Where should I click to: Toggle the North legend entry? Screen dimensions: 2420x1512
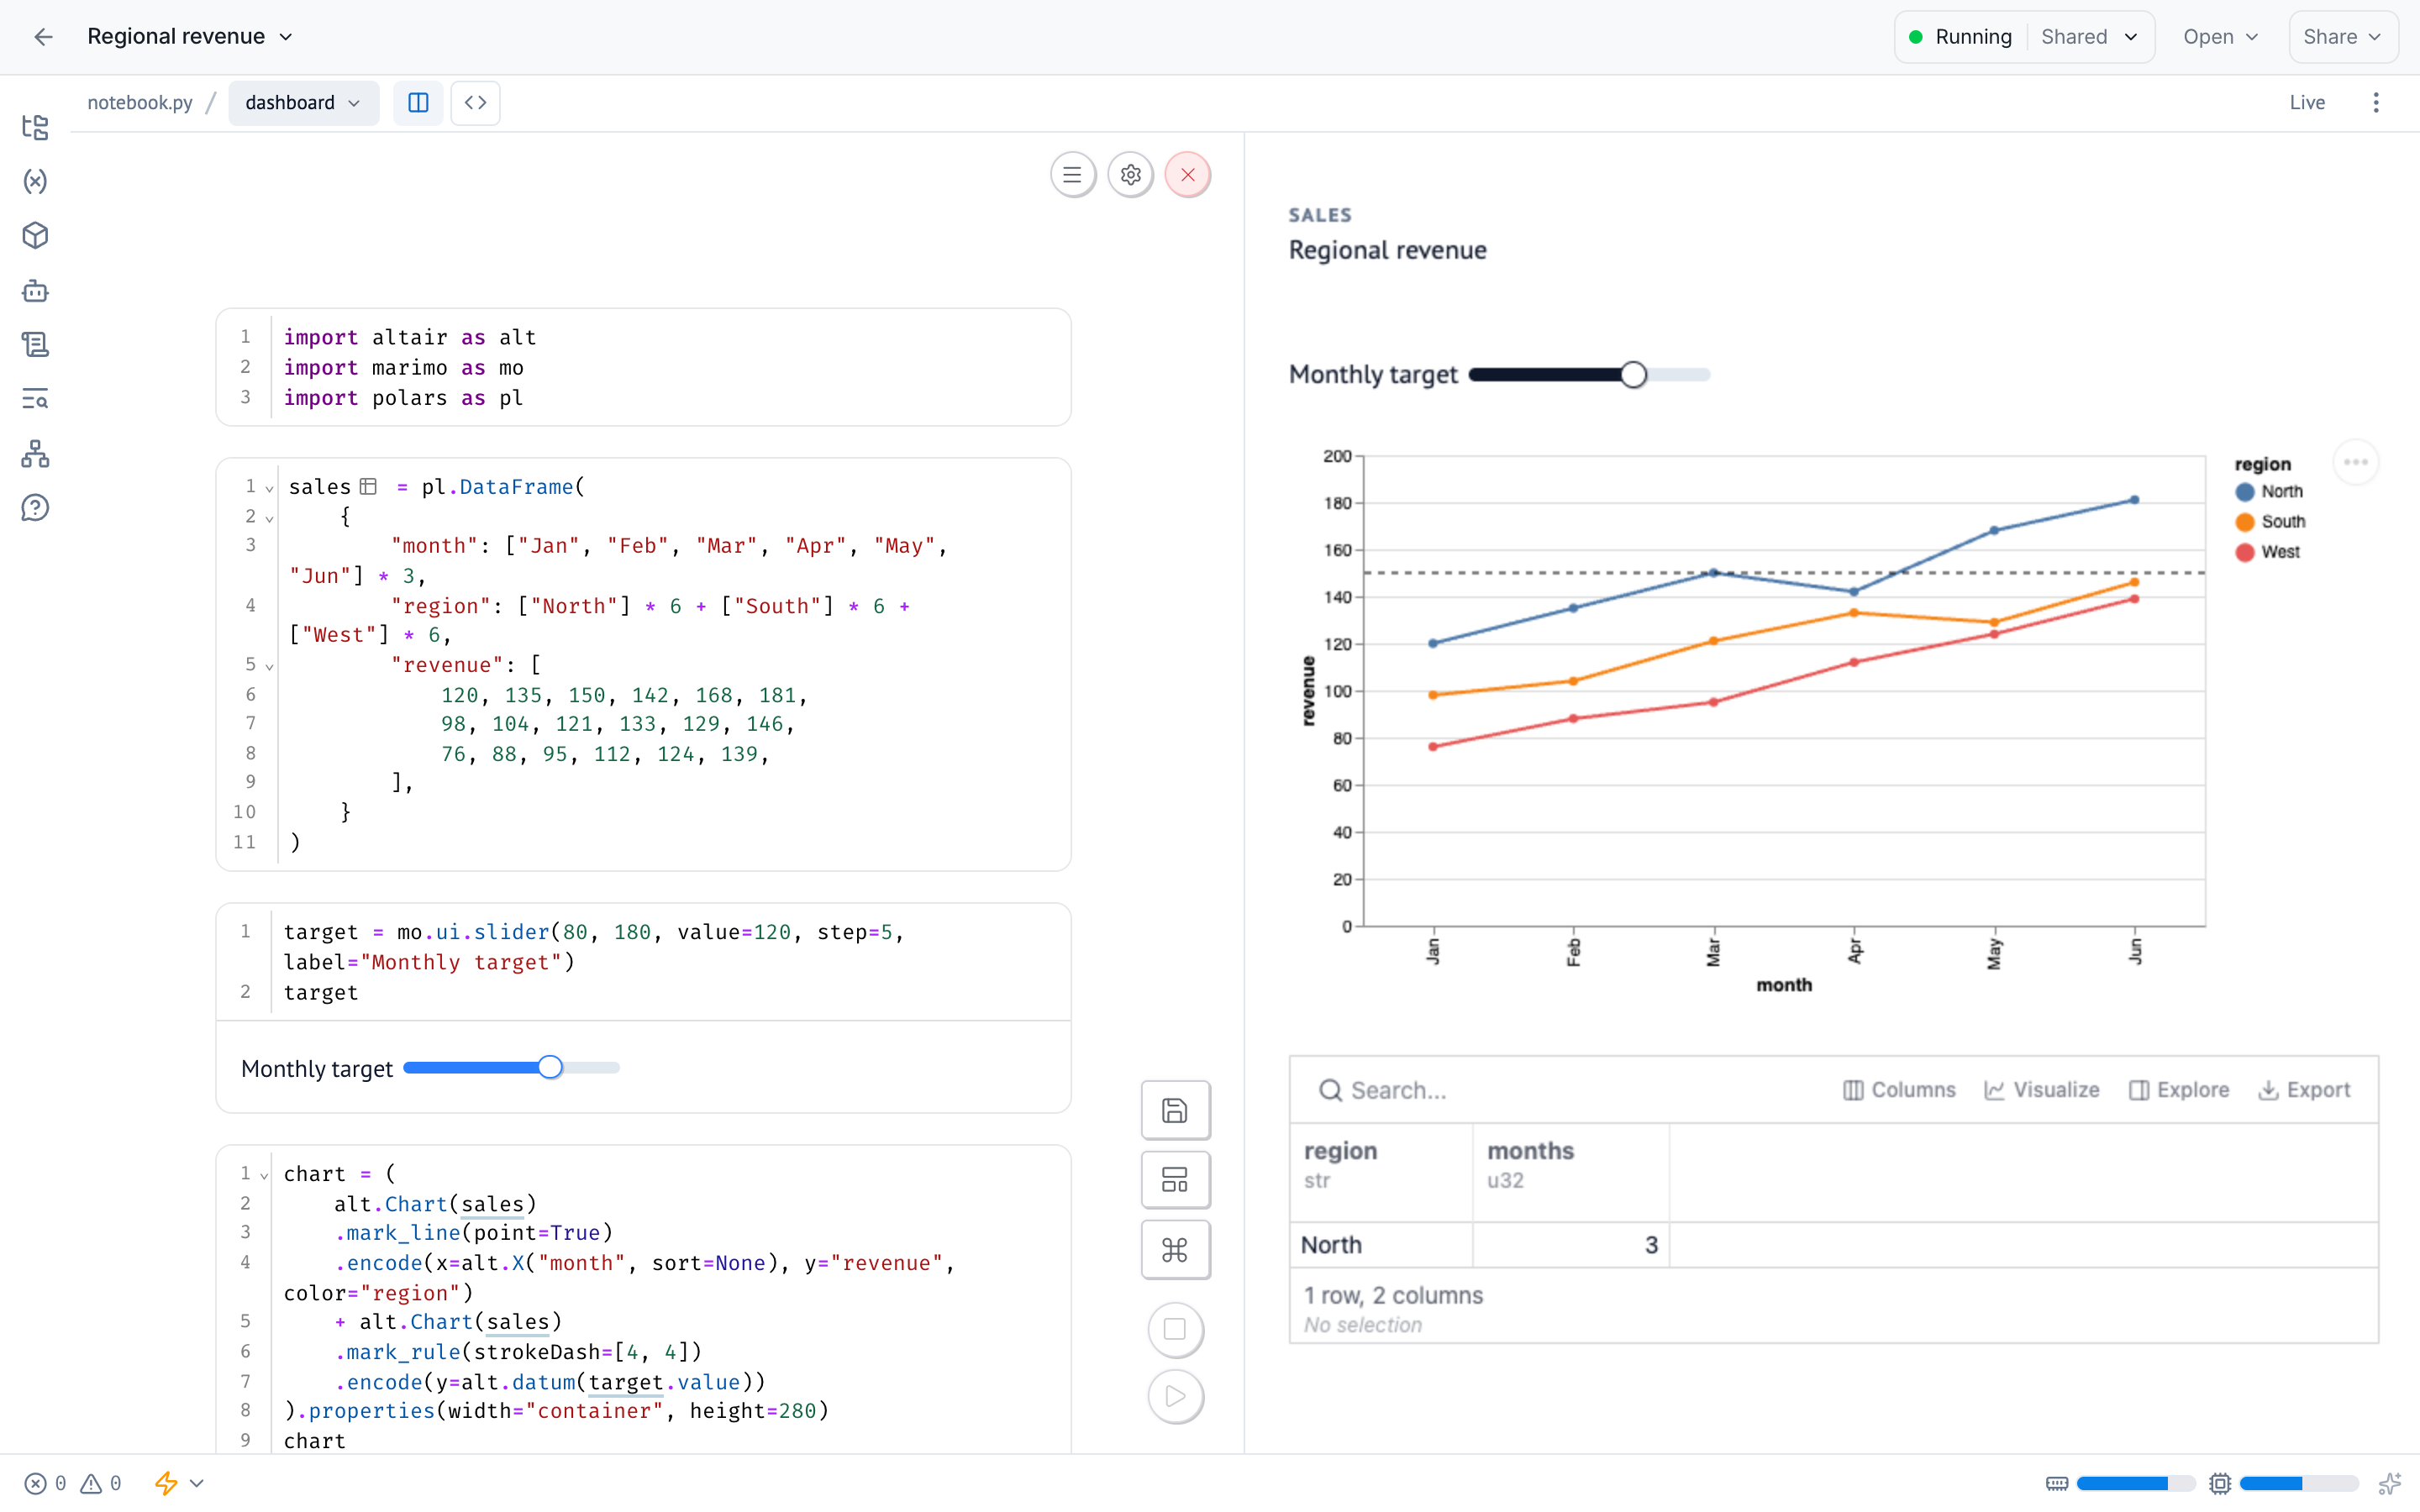click(2268, 492)
